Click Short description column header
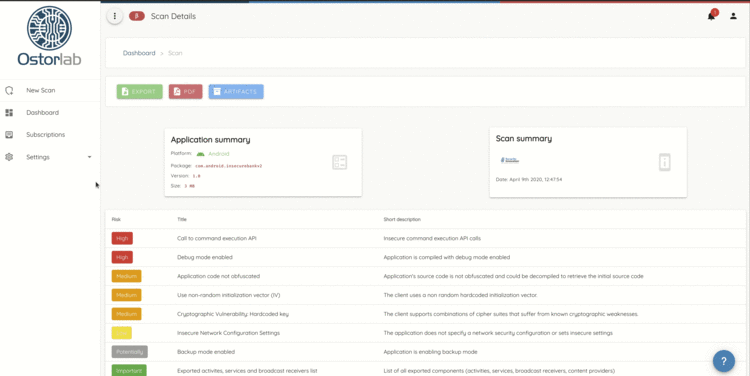Image resolution: width=750 pixels, height=376 pixels. (402, 220)
